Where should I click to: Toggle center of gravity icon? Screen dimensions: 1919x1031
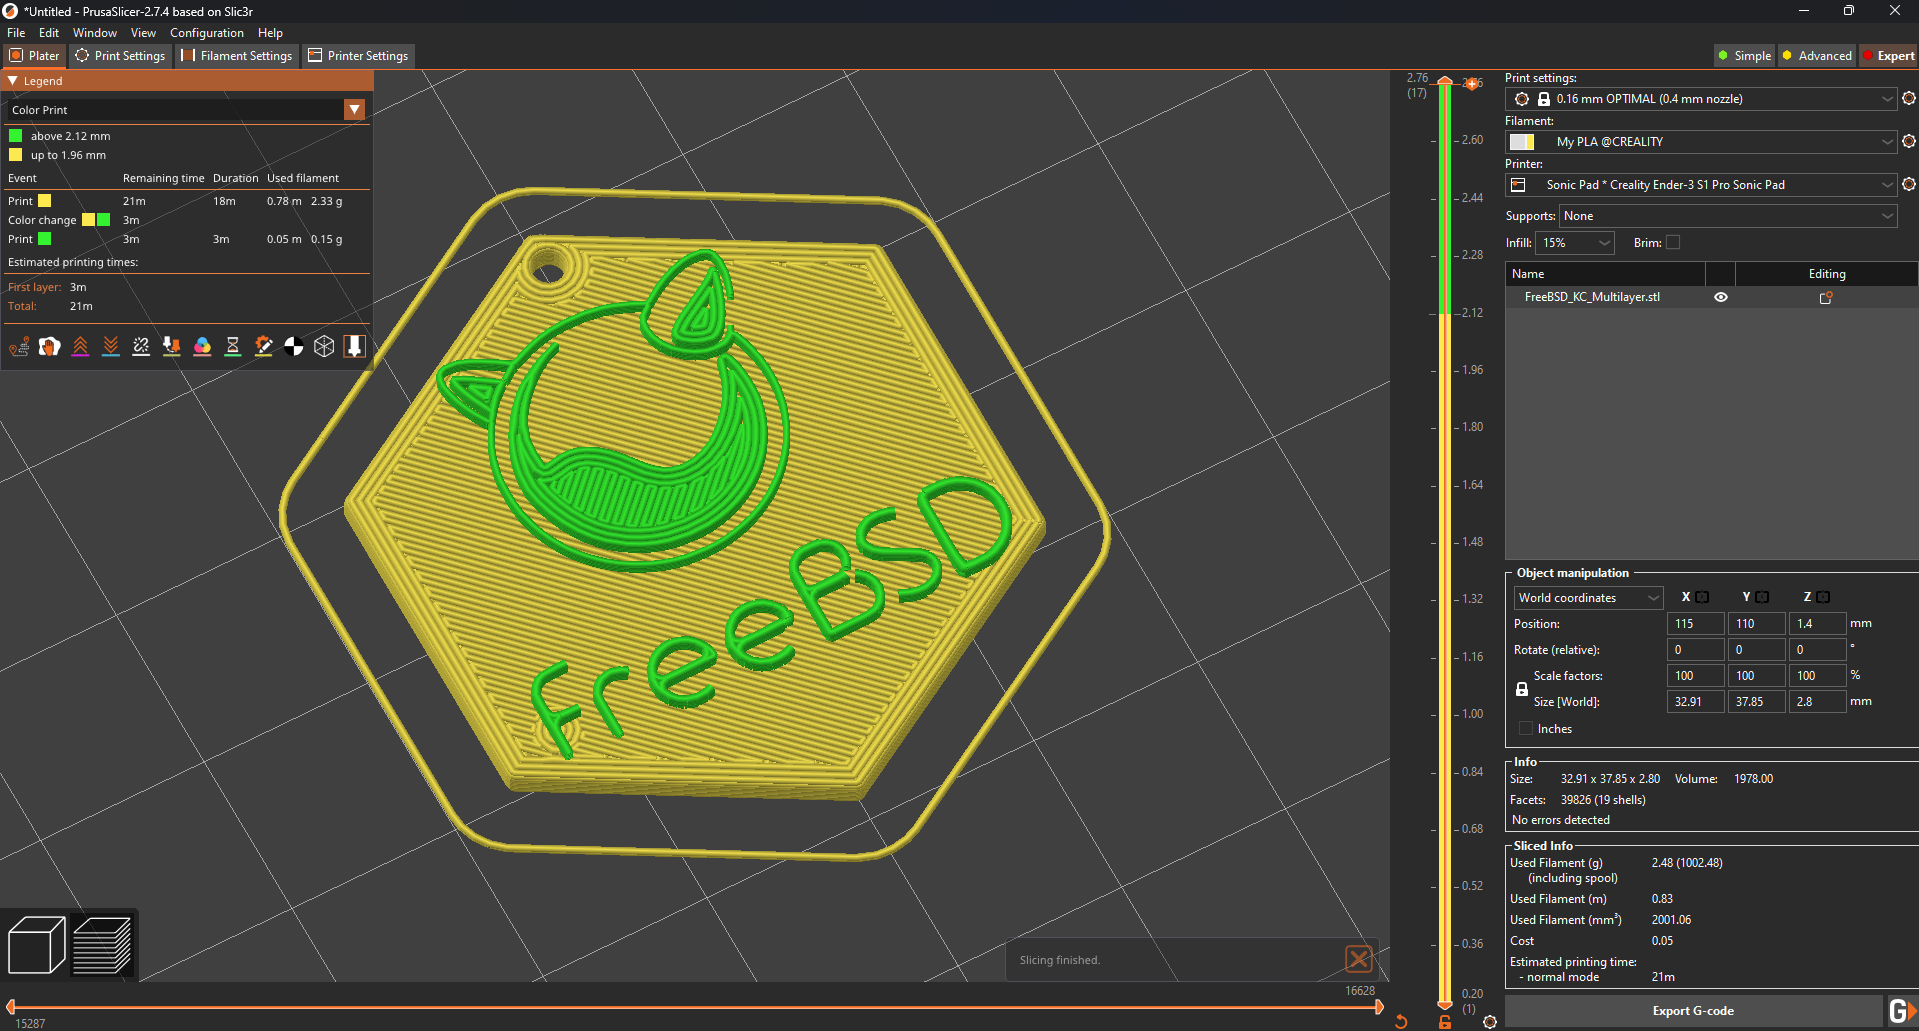(294, 346)
